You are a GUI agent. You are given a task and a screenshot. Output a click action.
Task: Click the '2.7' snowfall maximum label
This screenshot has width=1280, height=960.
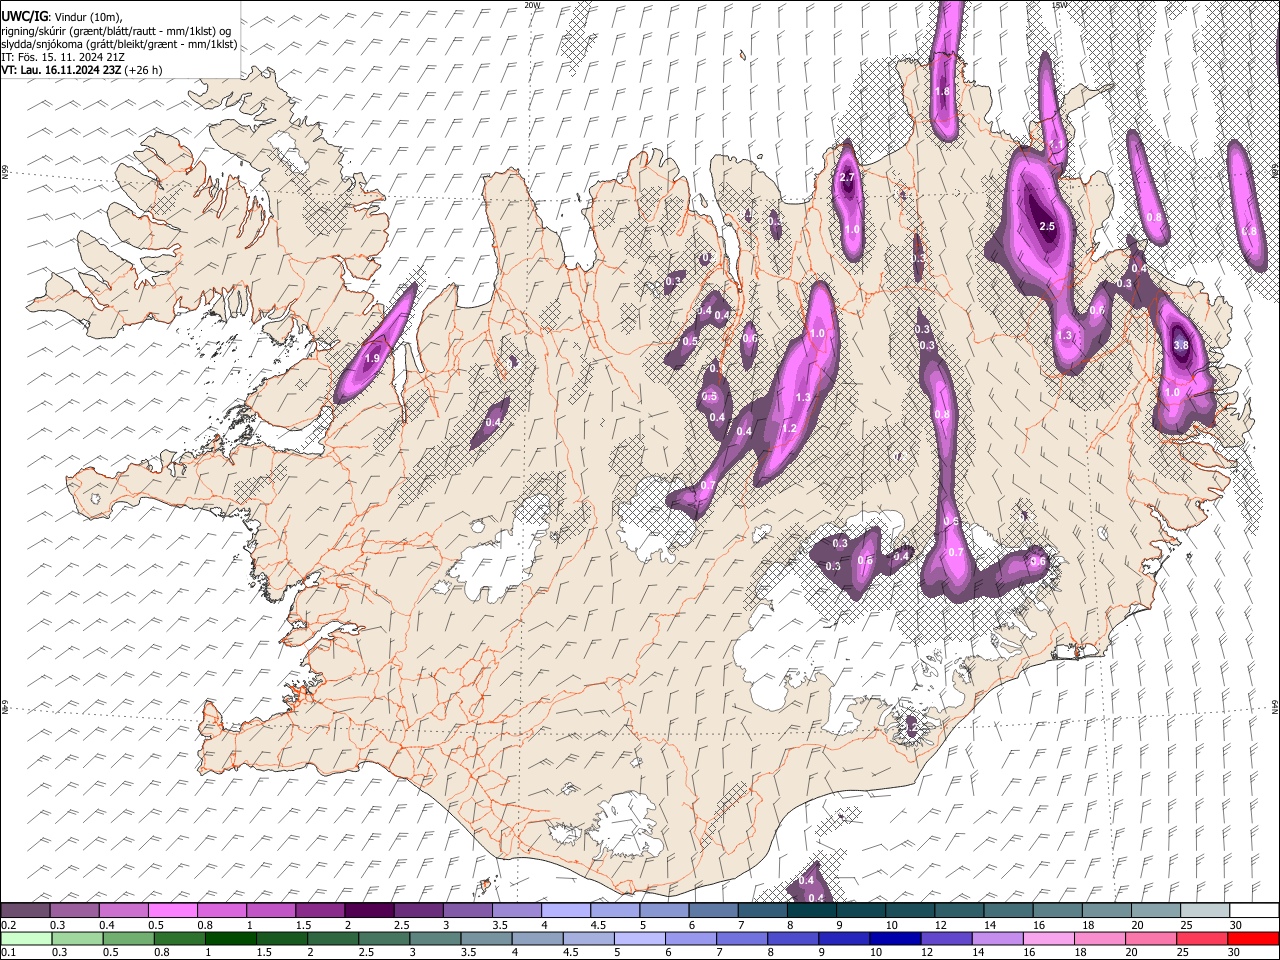(847, 178)
